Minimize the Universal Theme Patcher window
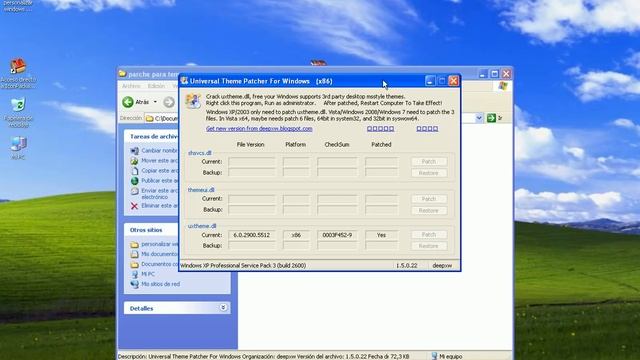The image size is (640, 360). [x=430, y=81]
